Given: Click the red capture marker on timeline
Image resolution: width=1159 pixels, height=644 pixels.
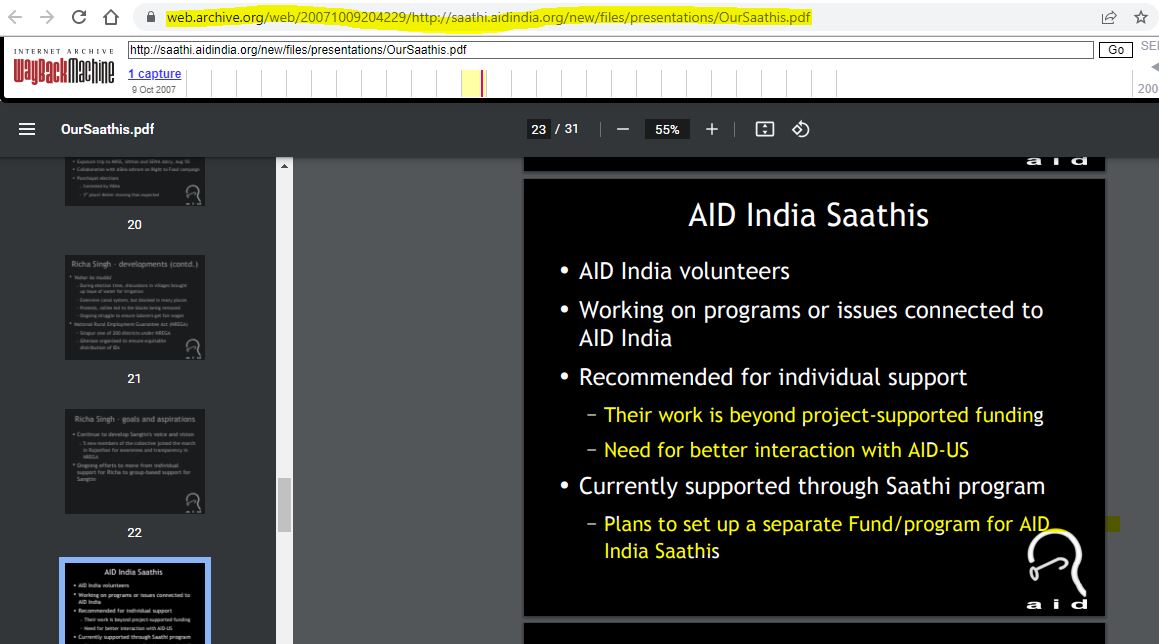Looking at the screenshot, I should [x=482, y=83].
